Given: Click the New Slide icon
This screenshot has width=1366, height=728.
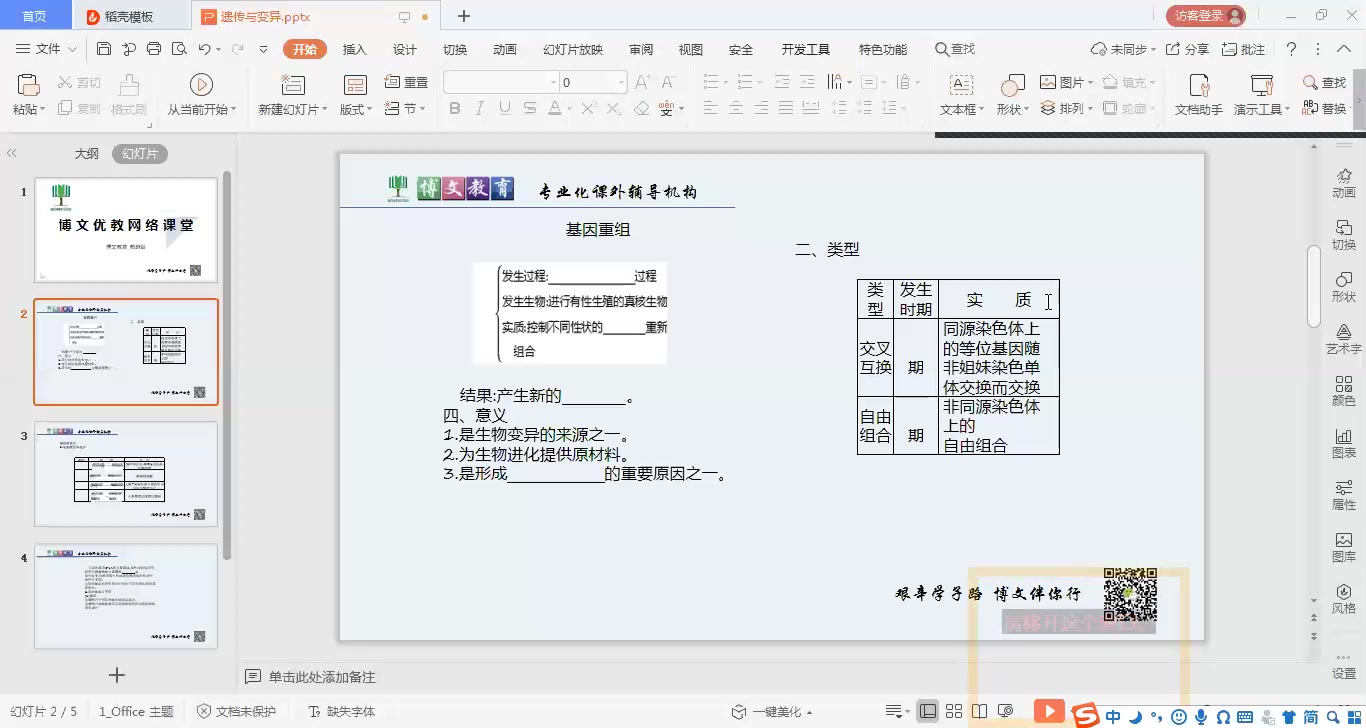Looking at the screenshot, I should (292, 86).
